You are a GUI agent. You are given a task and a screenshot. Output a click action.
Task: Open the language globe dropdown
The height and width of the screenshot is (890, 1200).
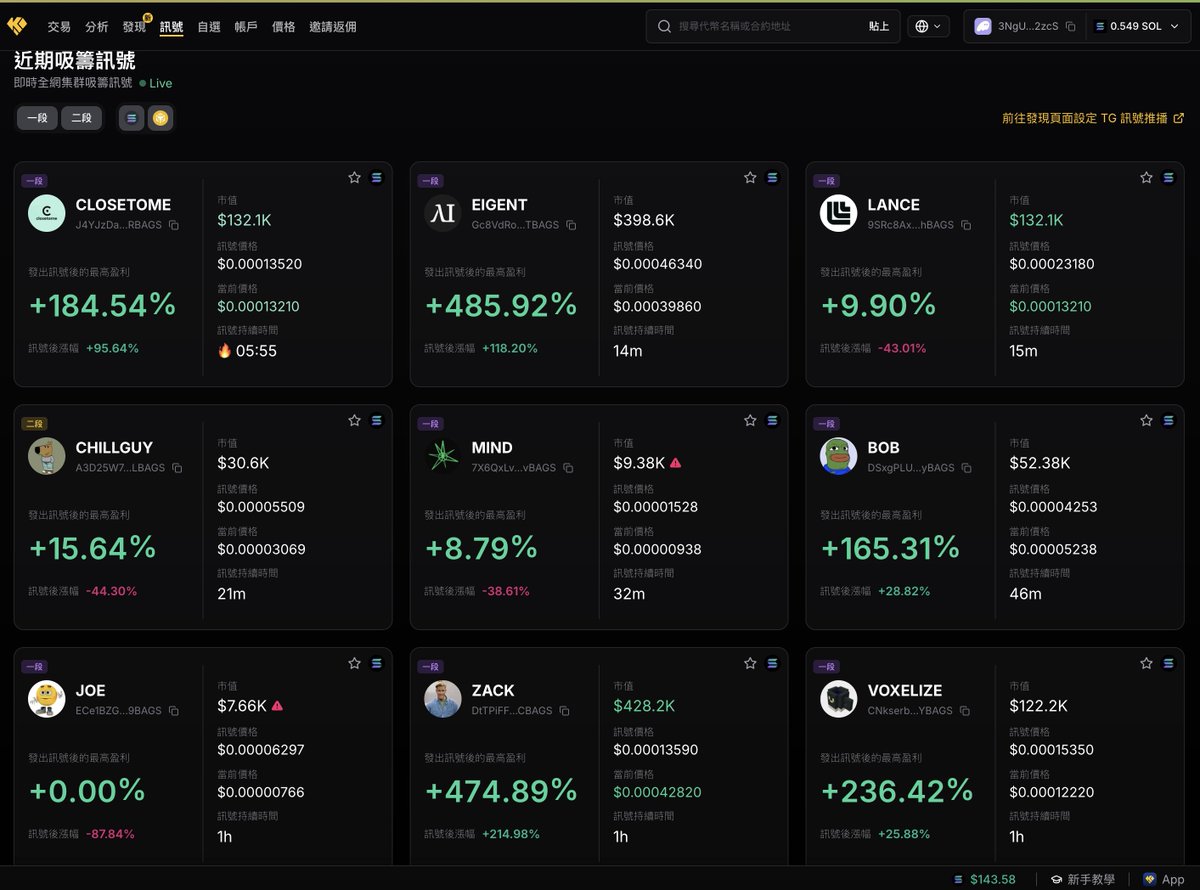(x=929, y=27)
